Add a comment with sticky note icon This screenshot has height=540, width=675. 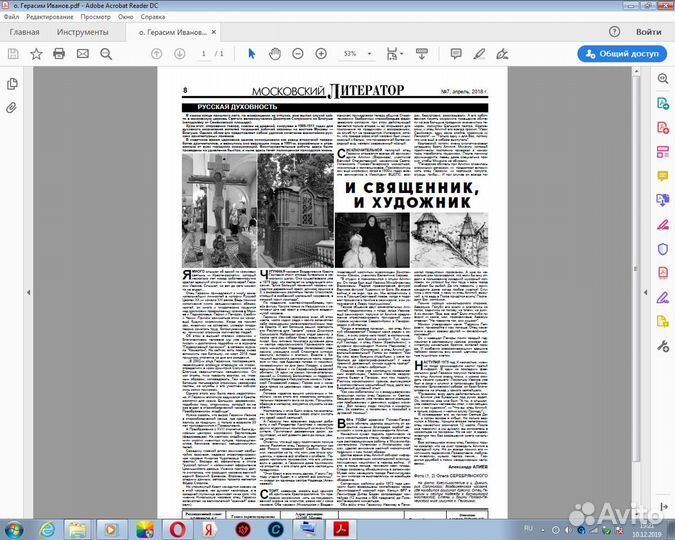(455, 53)
